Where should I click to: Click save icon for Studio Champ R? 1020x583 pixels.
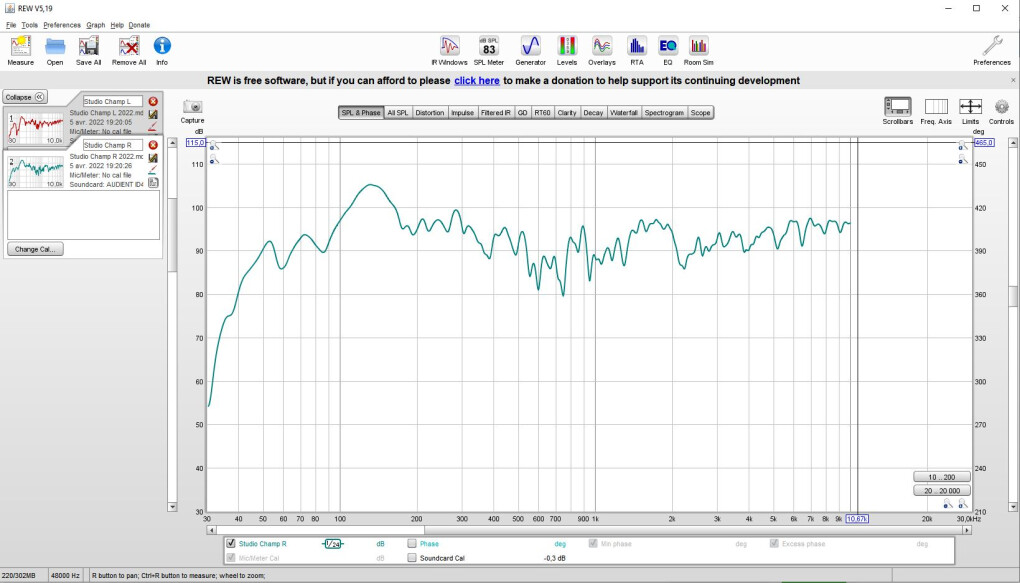pos(153,158)
